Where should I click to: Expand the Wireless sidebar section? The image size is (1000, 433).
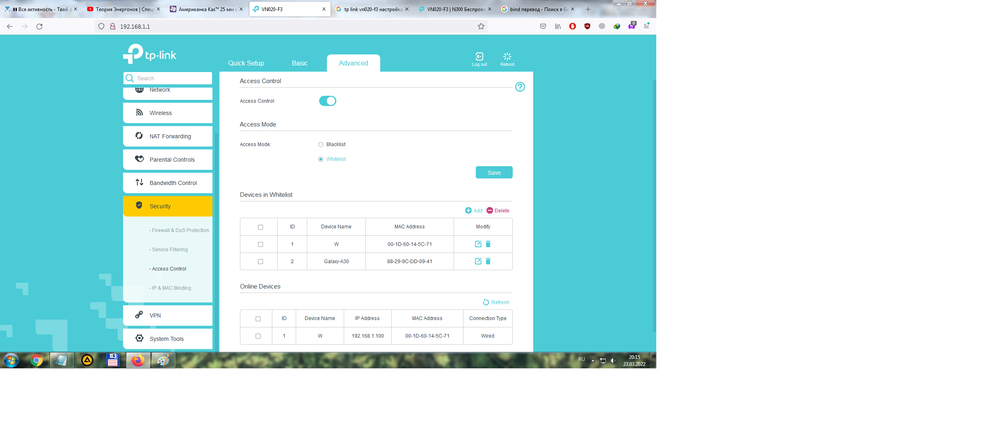167,113
